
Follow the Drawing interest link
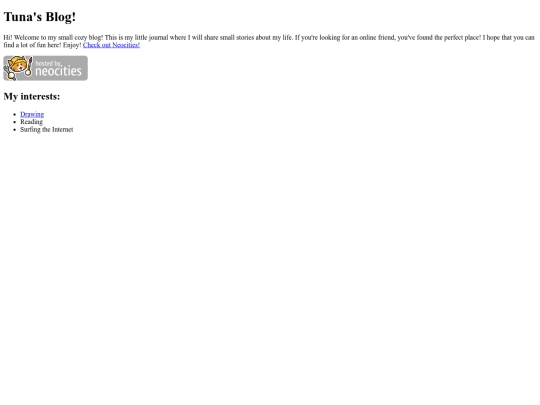pyautogui.click(x=32, y=114)
